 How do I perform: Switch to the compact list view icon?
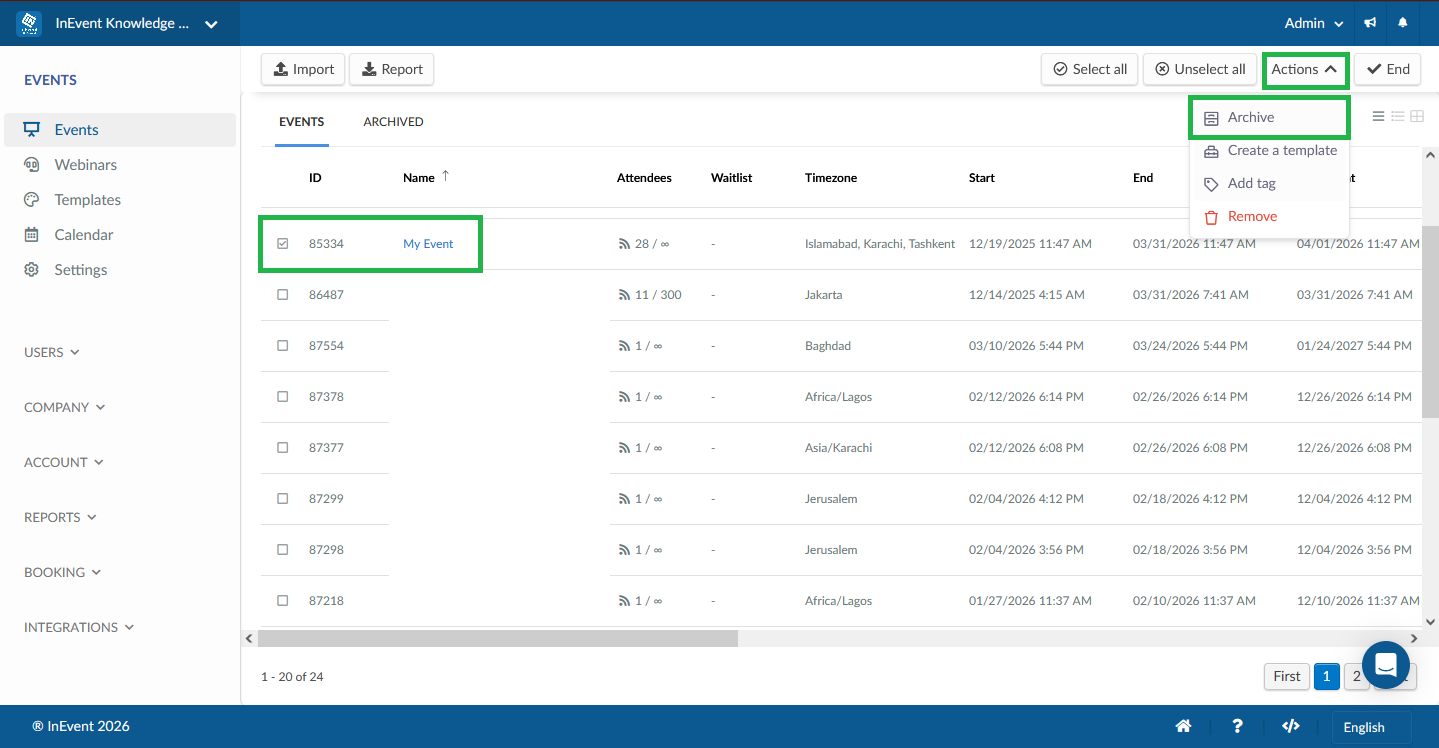click(1398, 117)
